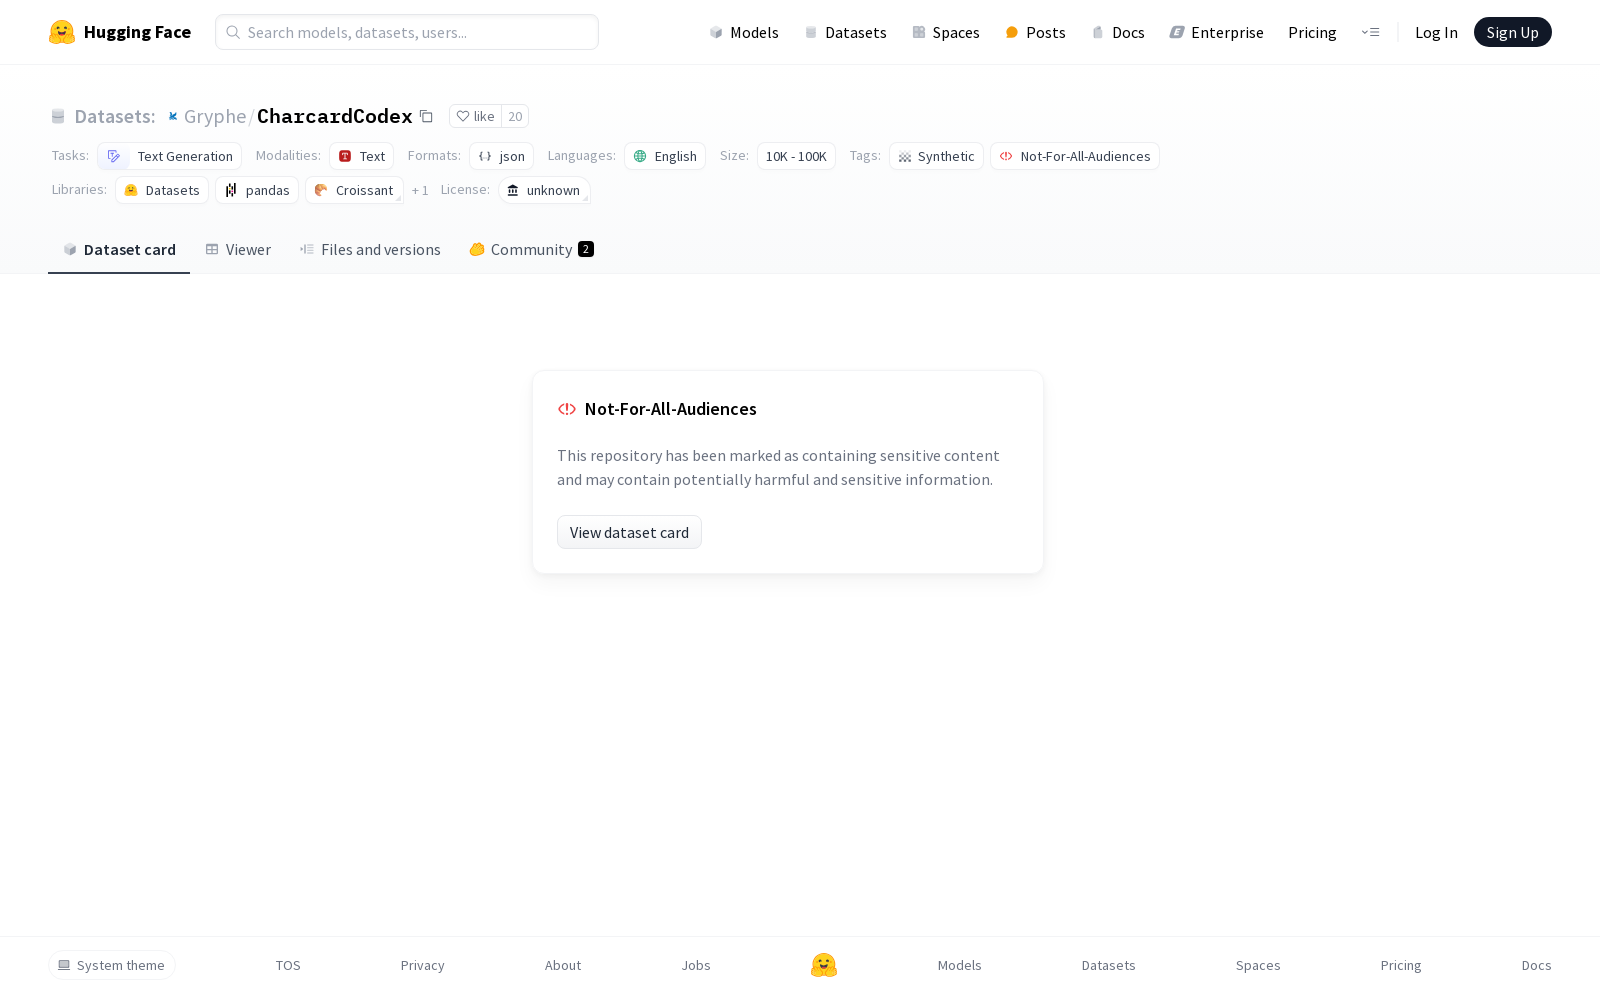Copy dataset name with the copy icon
The image size is (1600, 1000).
tap(426, 116)
